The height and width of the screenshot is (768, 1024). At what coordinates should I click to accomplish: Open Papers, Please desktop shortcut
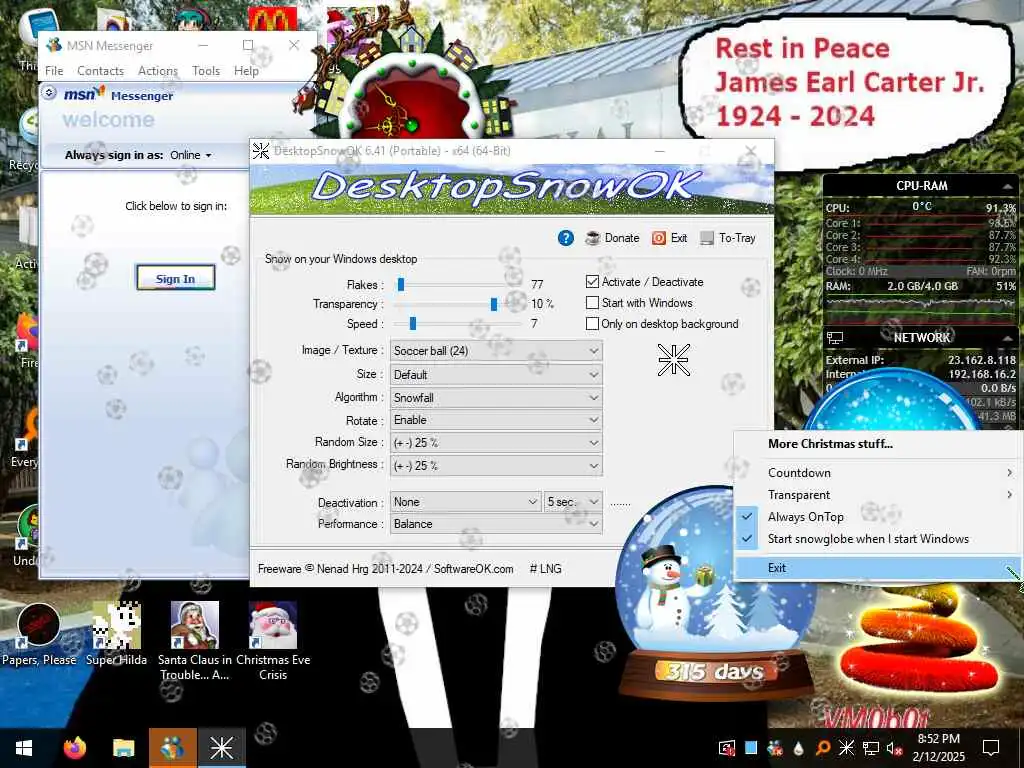pyautogui.click(x=39, y=633)
